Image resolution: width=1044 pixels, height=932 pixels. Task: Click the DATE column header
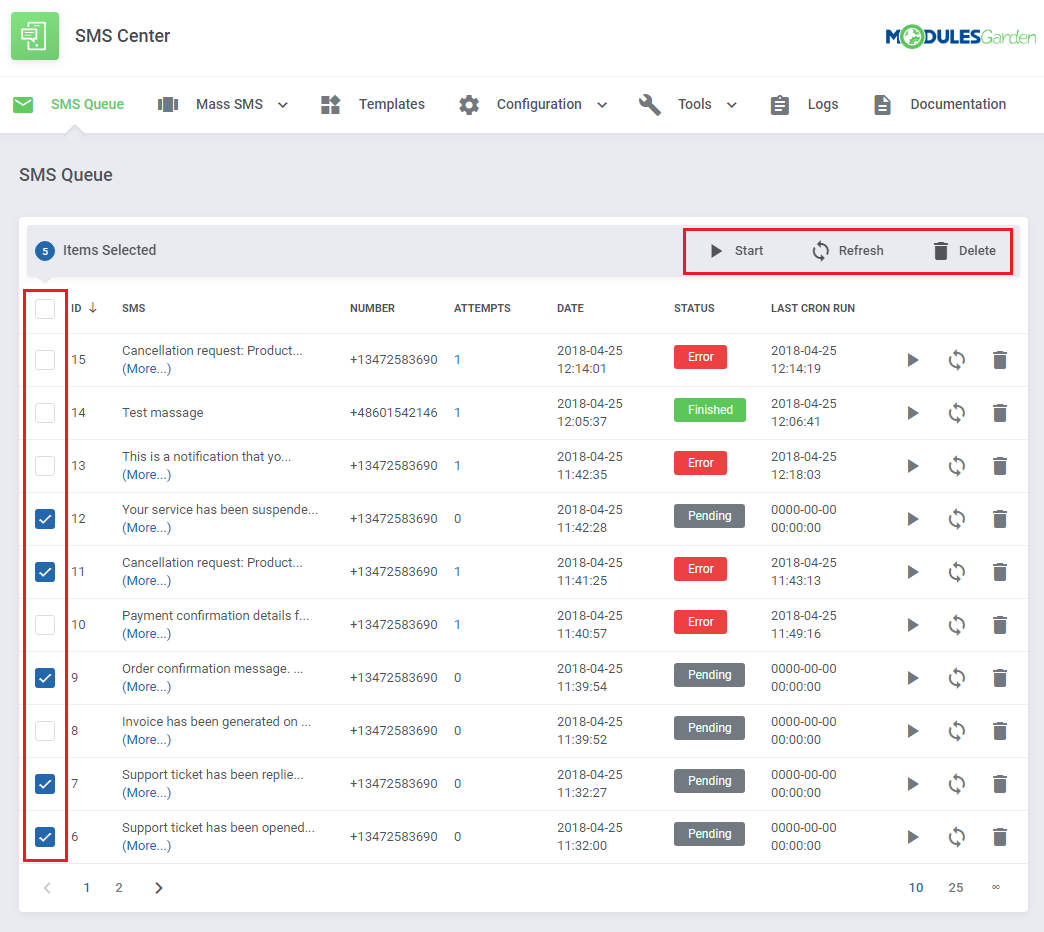tap(570, 308)
